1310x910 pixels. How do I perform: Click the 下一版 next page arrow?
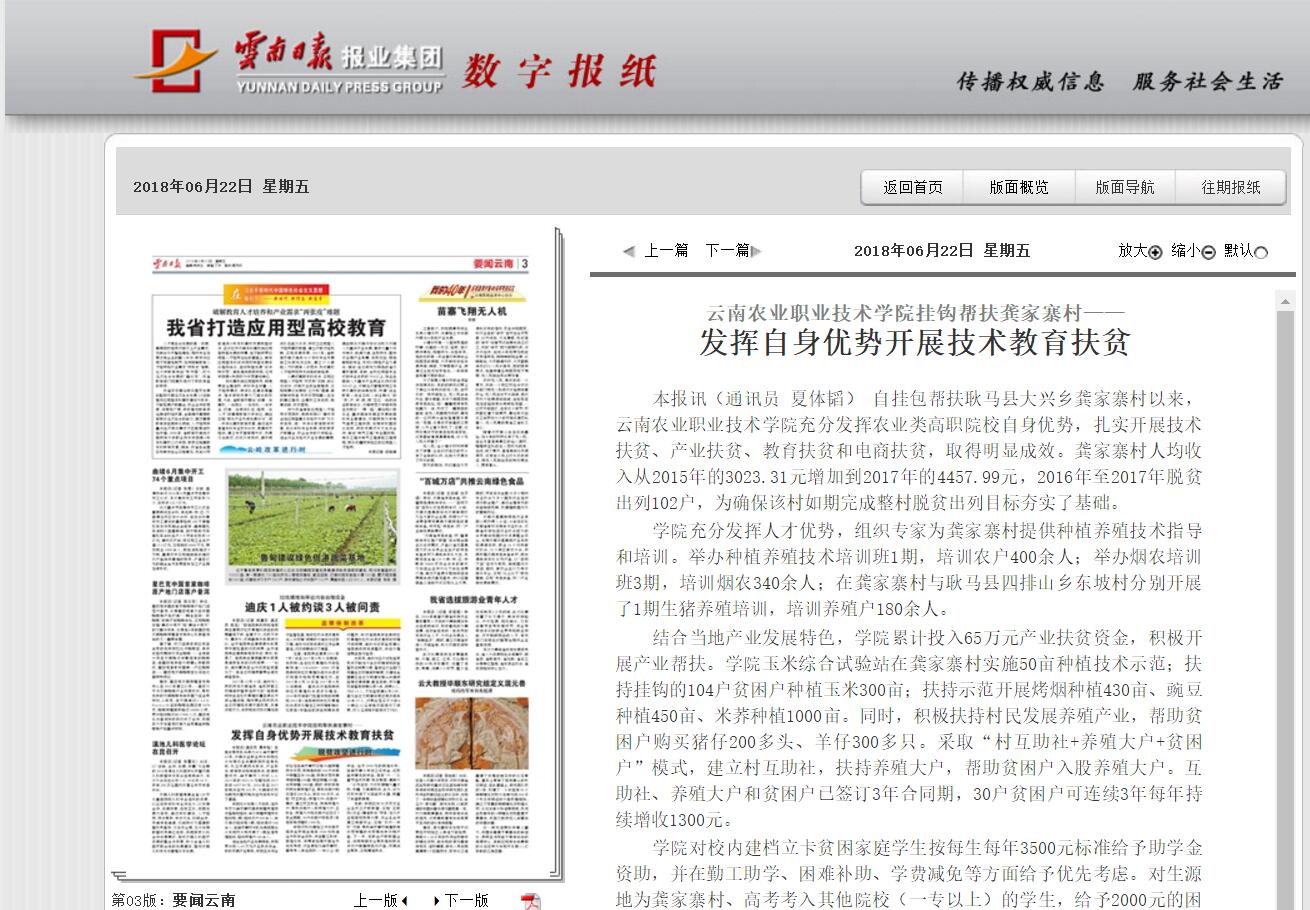pos(437,901)
